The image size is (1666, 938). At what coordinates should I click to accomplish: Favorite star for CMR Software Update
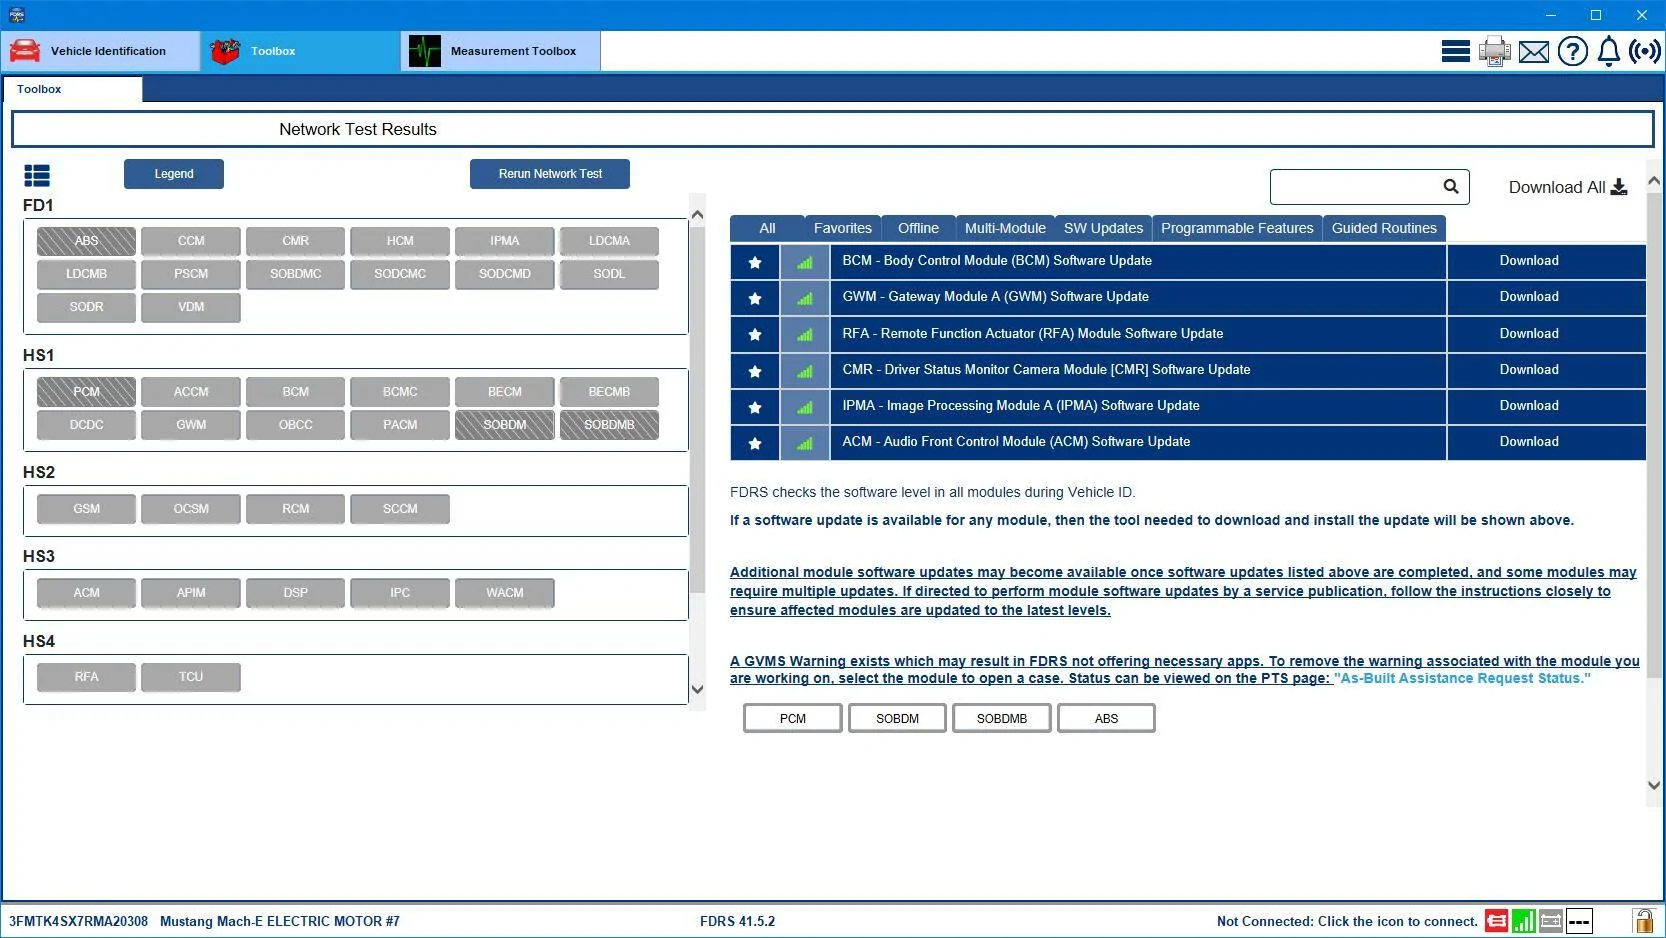pyautogui.click(x=755, y=371)
